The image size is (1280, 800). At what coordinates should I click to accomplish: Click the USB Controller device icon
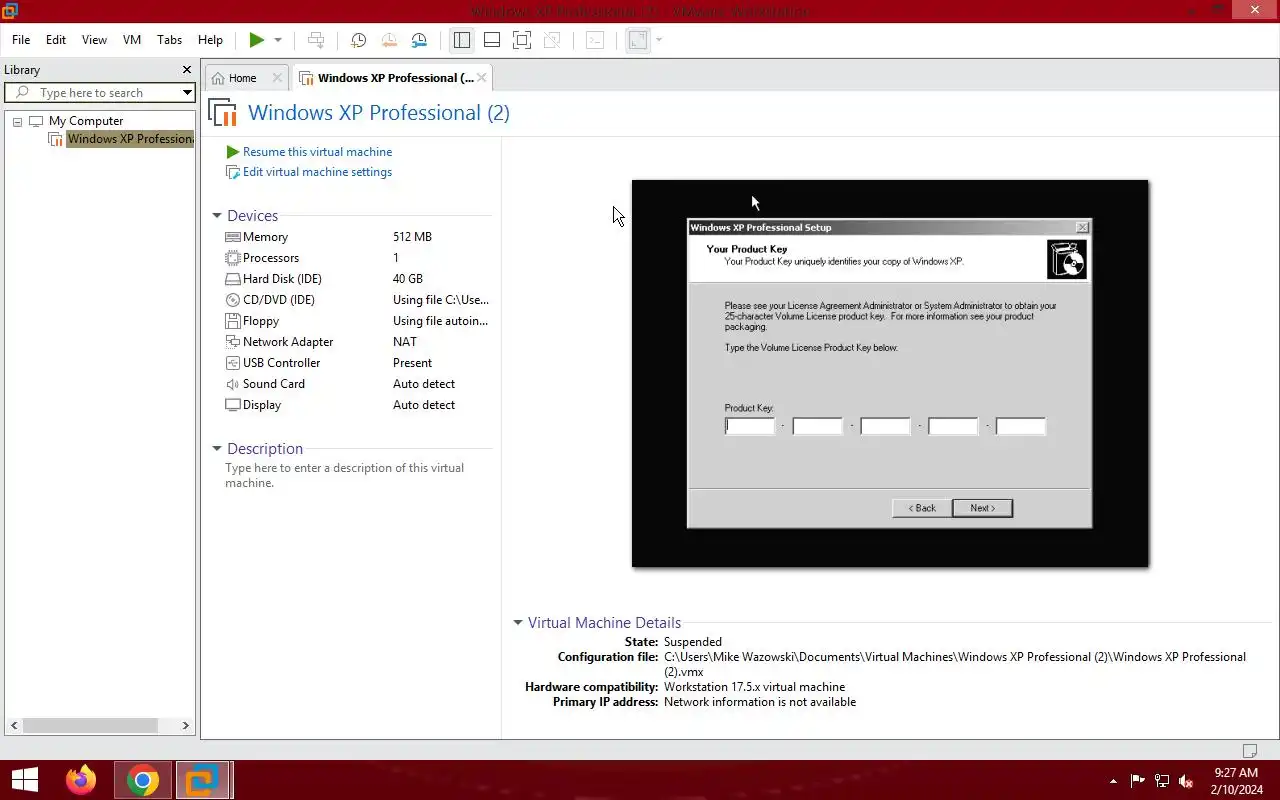pyautogui.click(x=233, y=363)
